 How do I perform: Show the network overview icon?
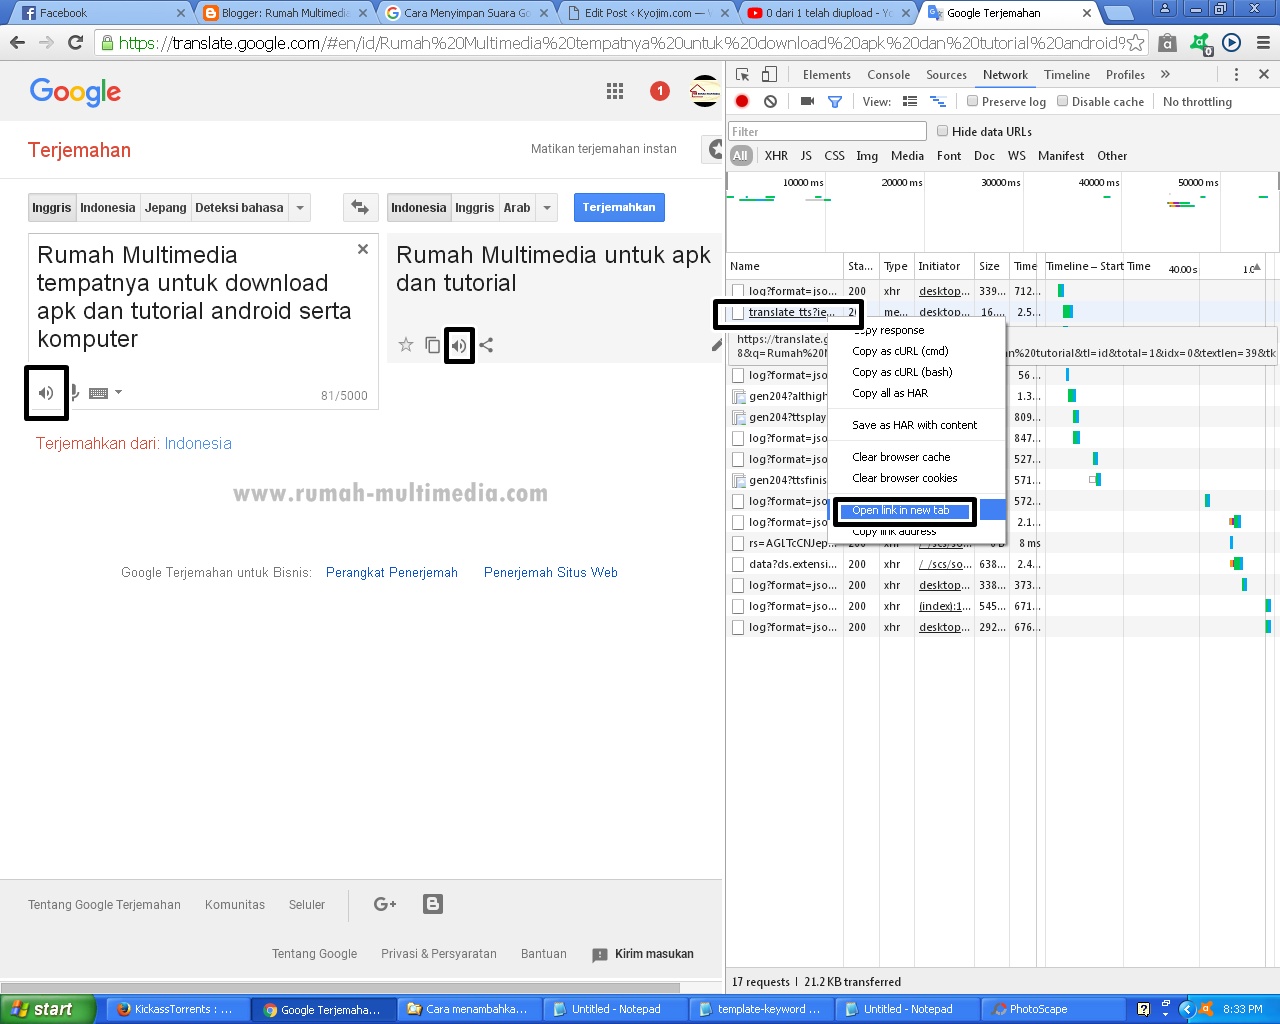coord(938,101)
